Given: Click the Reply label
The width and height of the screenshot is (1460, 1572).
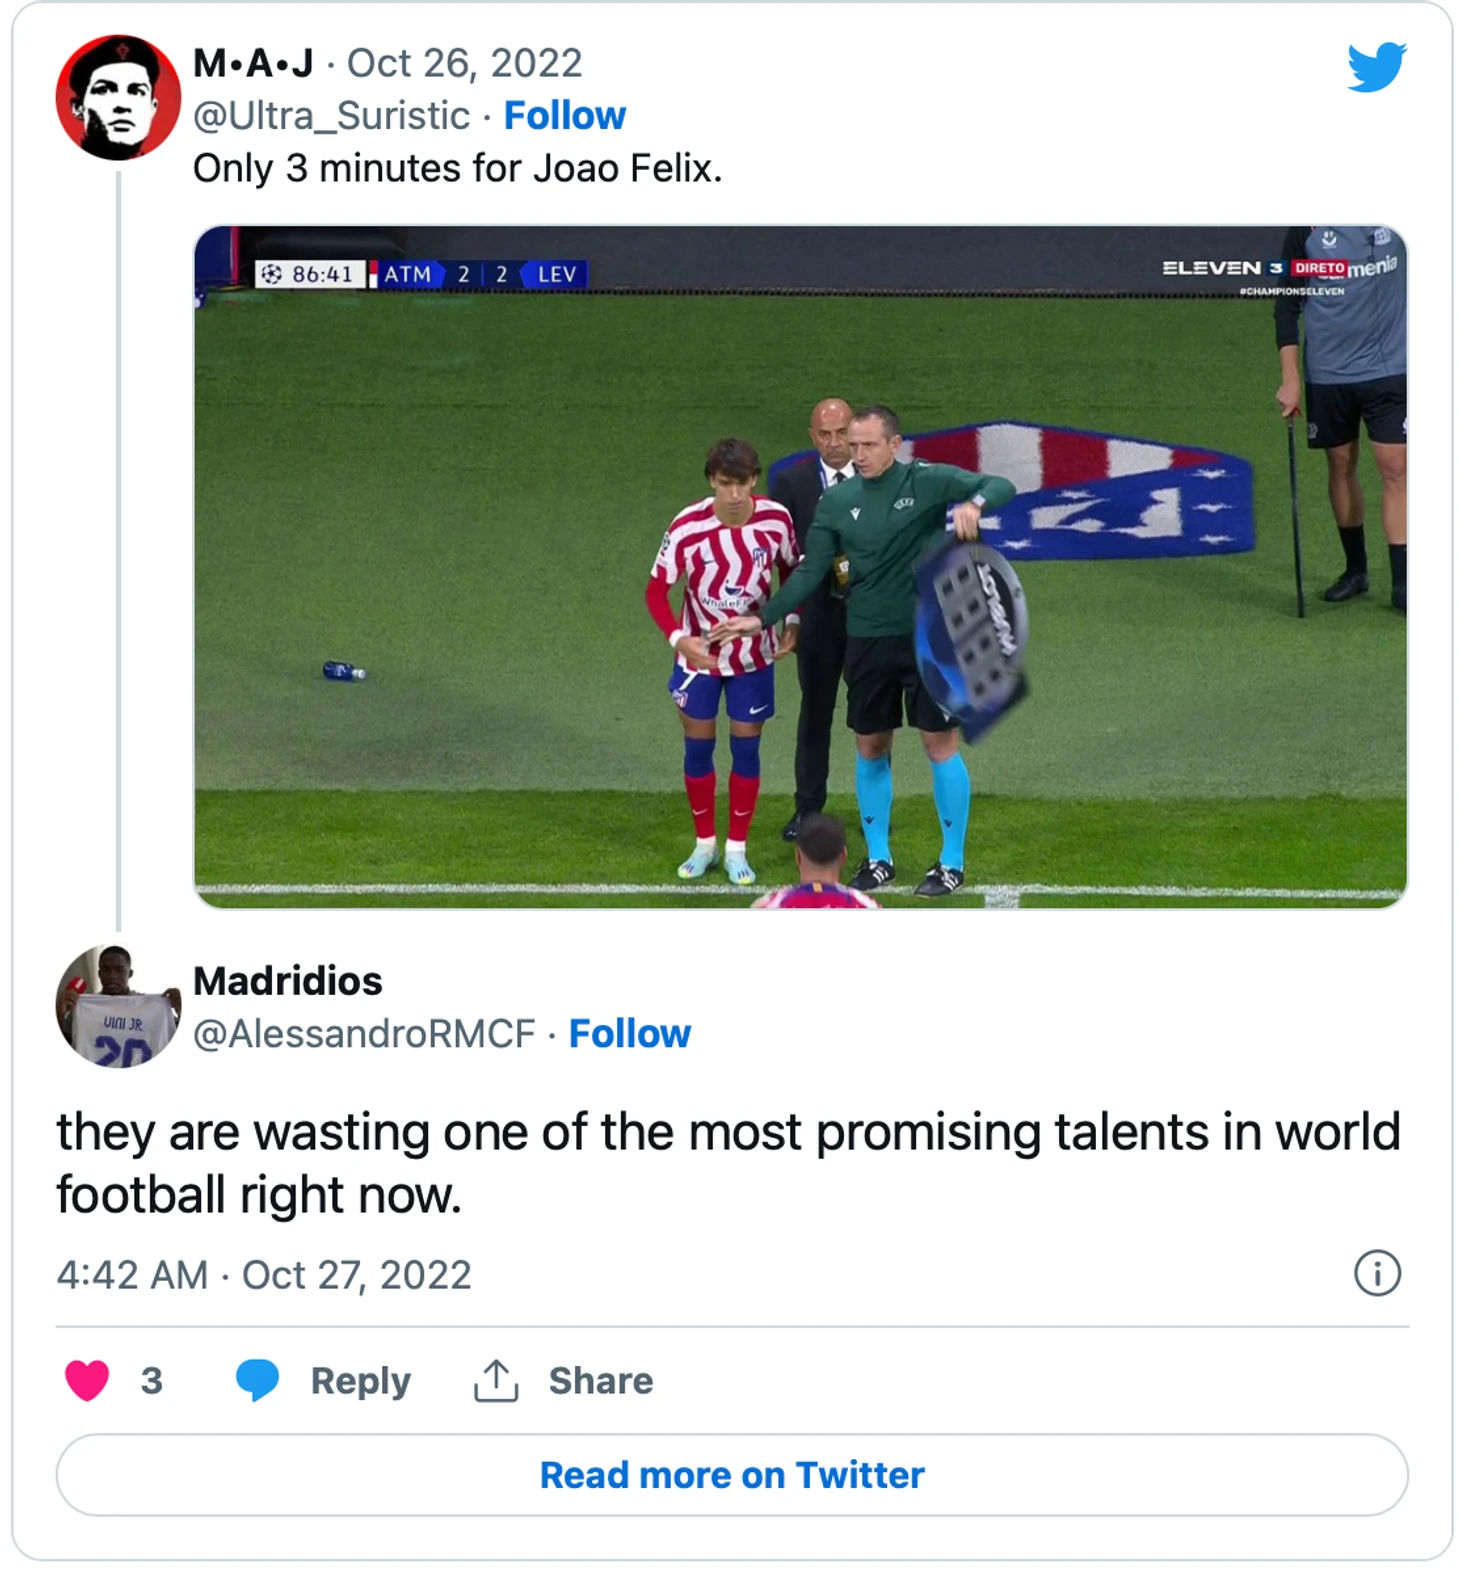Looking at the screenshot, I should pyautogui.click(x=360, y=1381).
